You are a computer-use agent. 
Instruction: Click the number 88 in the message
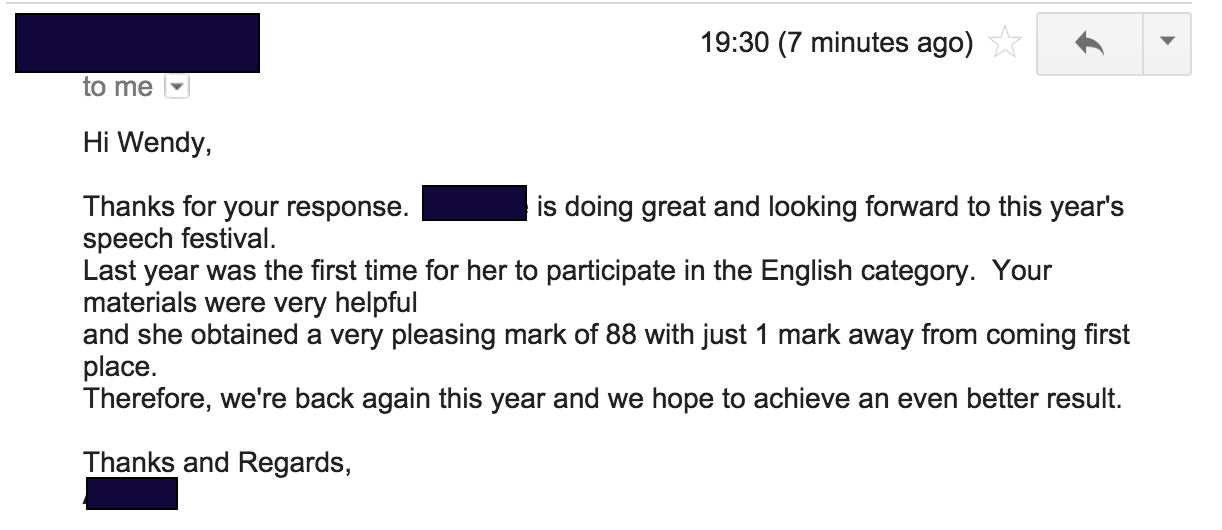(621, 335)
